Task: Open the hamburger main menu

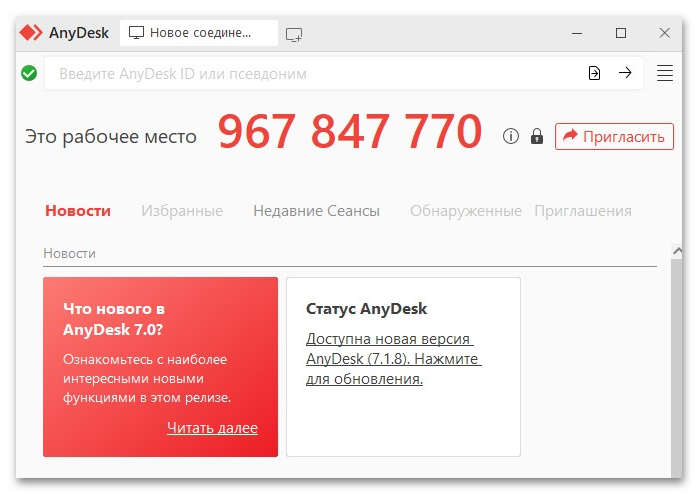Action: [x=665, y=73]
